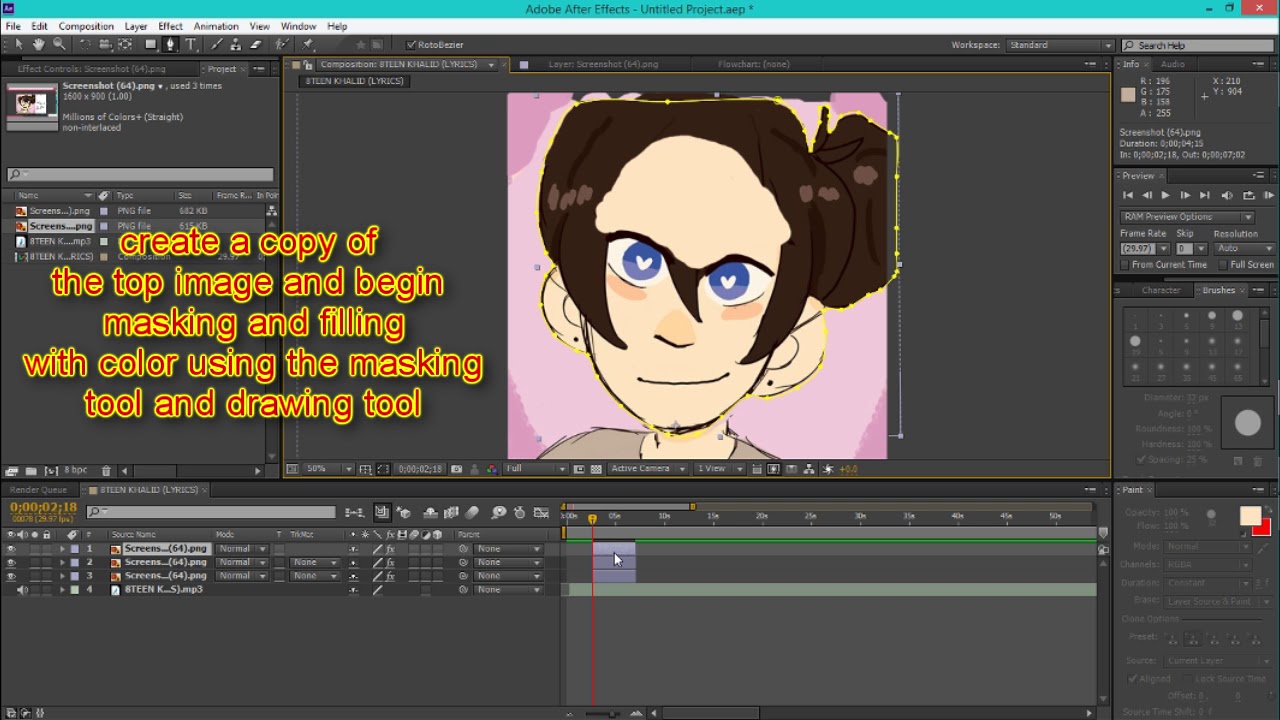Open the 50% magnification ratio dropdown
The width and height of the screenshot is (1280, 720).
pyautogui.click(x=330, y=469)
